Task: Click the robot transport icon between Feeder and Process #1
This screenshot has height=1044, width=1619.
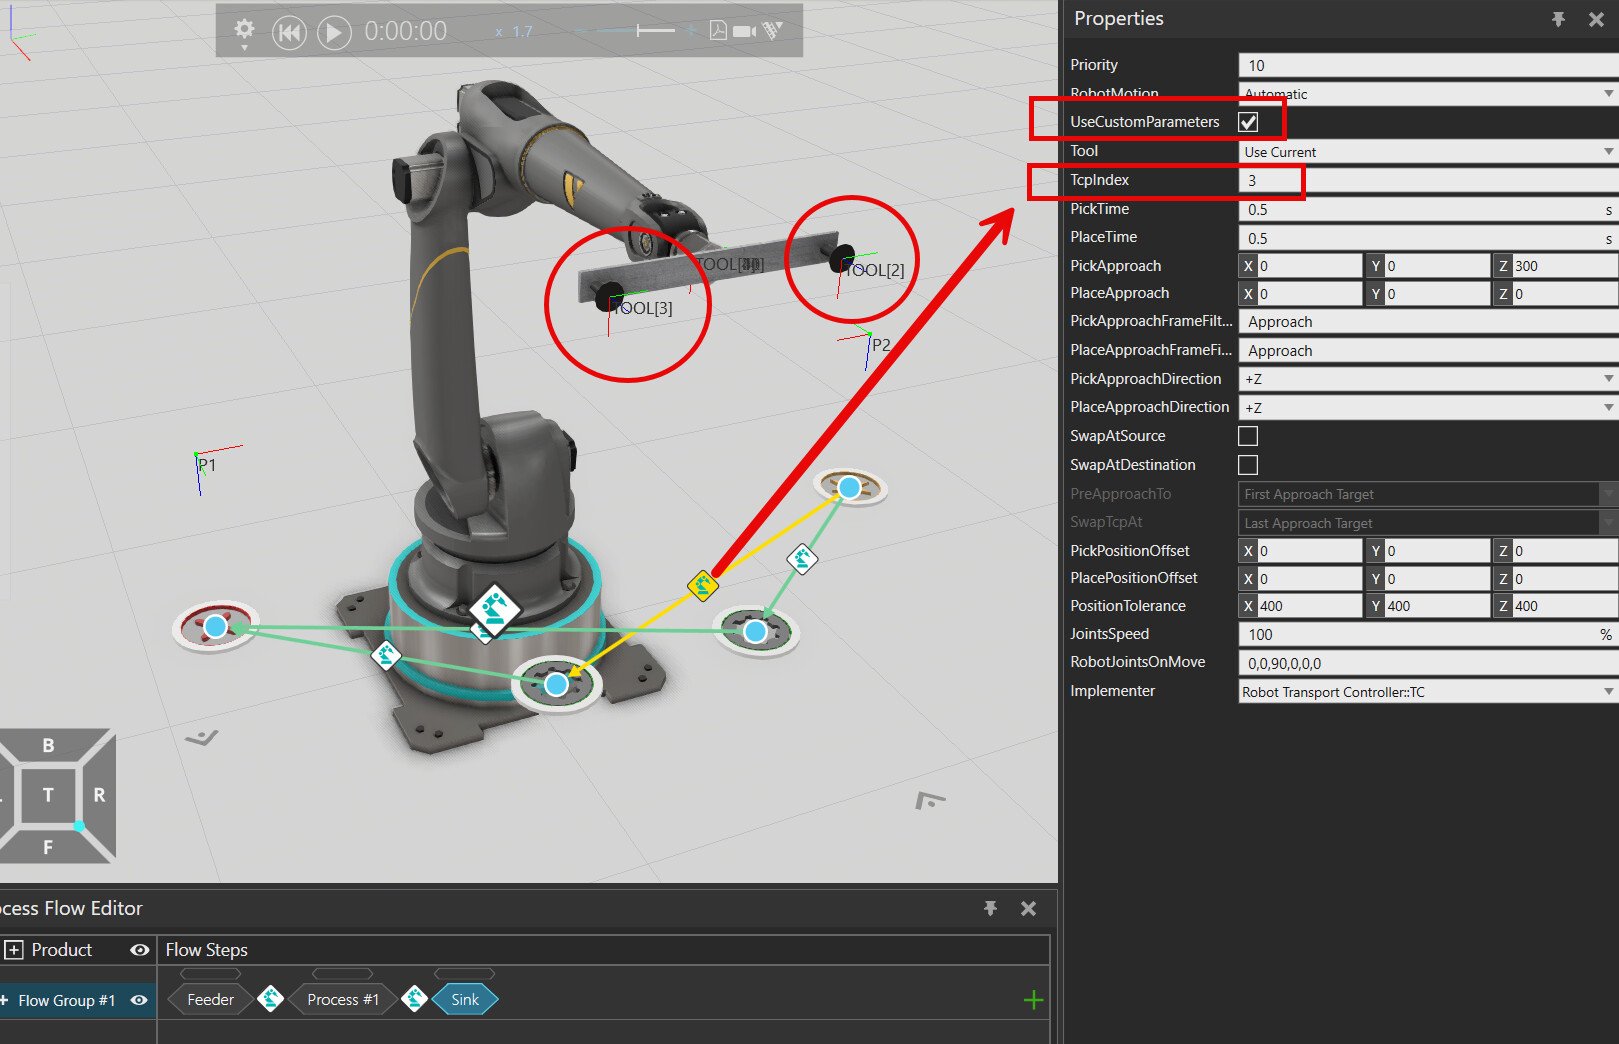Action: [270, 999]
